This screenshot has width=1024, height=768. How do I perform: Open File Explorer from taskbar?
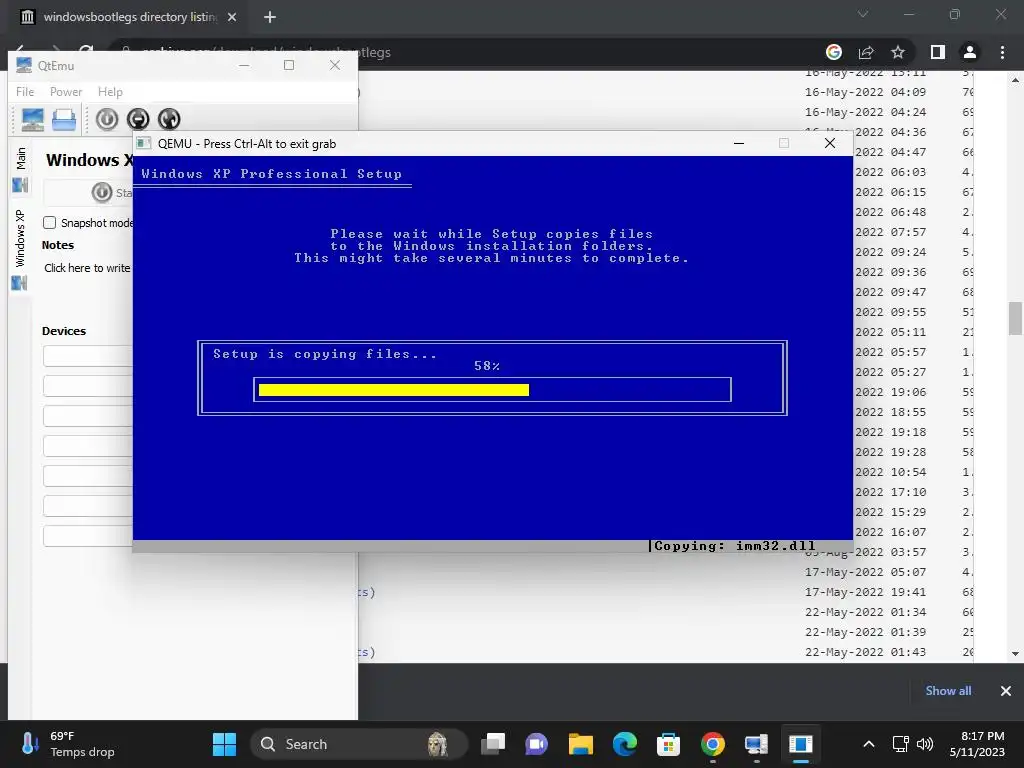pos(581,744)
